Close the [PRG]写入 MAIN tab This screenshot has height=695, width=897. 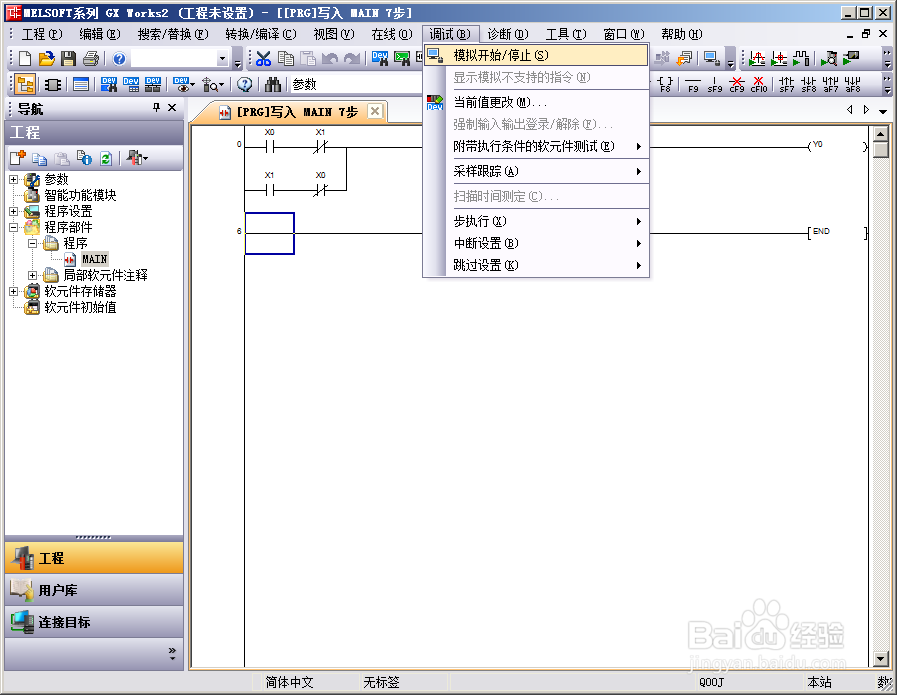point(375,111)
